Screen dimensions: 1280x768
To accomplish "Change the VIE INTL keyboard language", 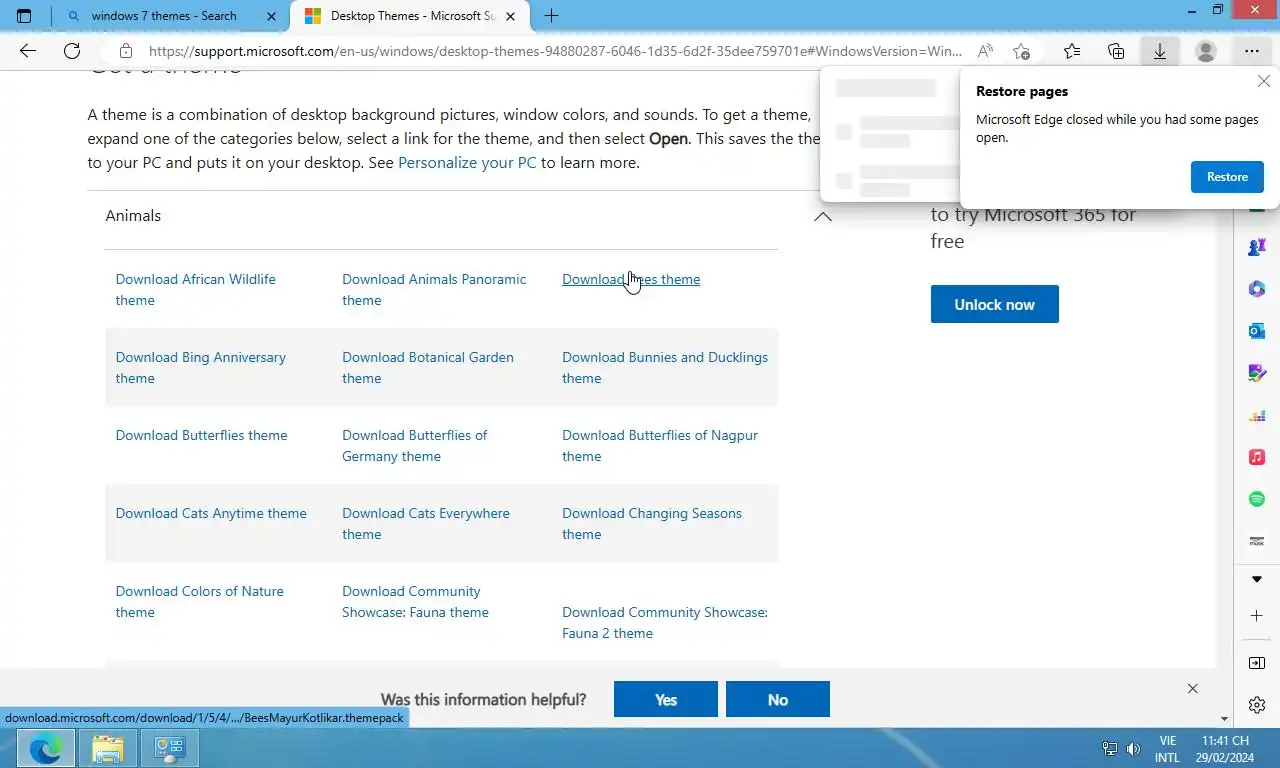I will (x=1167, y=749).
